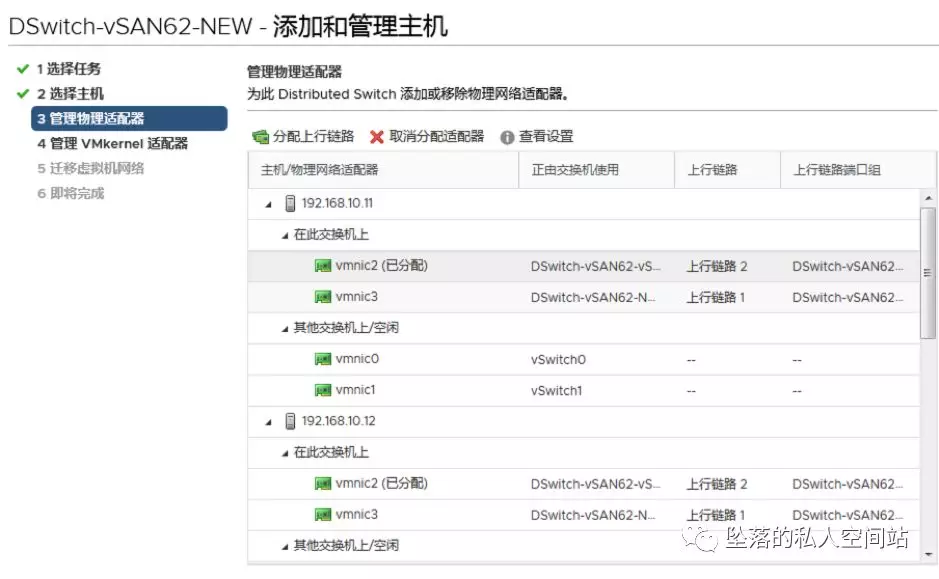
Task: Collapse 在此交换机上 group under 192.168.10.12
Action: pyautogui.click(x=285, y=454)
